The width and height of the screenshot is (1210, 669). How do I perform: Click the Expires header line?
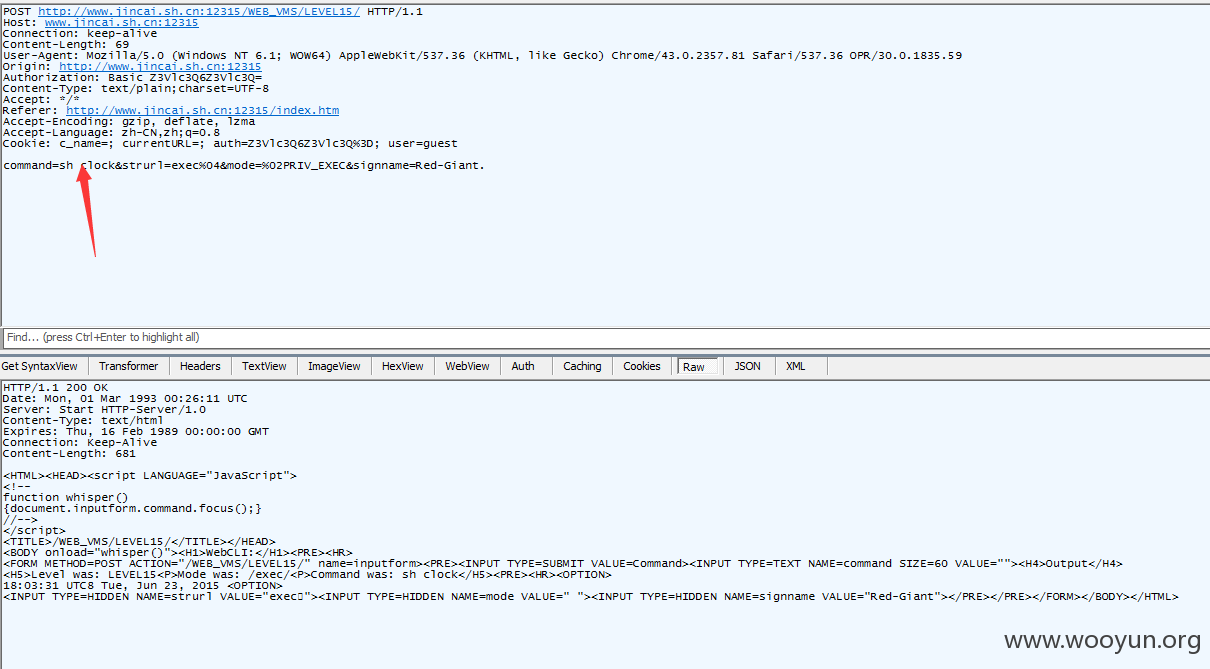(135, 431)
